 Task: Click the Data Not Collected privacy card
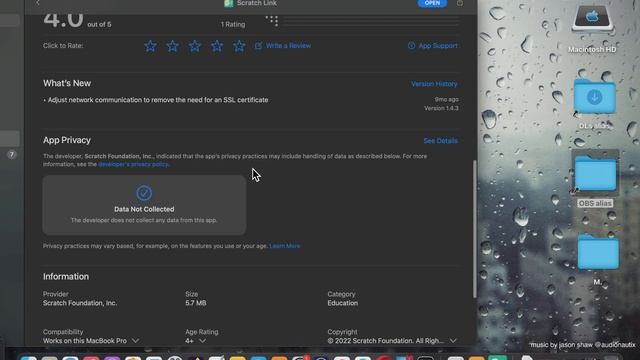pos(144,205)
